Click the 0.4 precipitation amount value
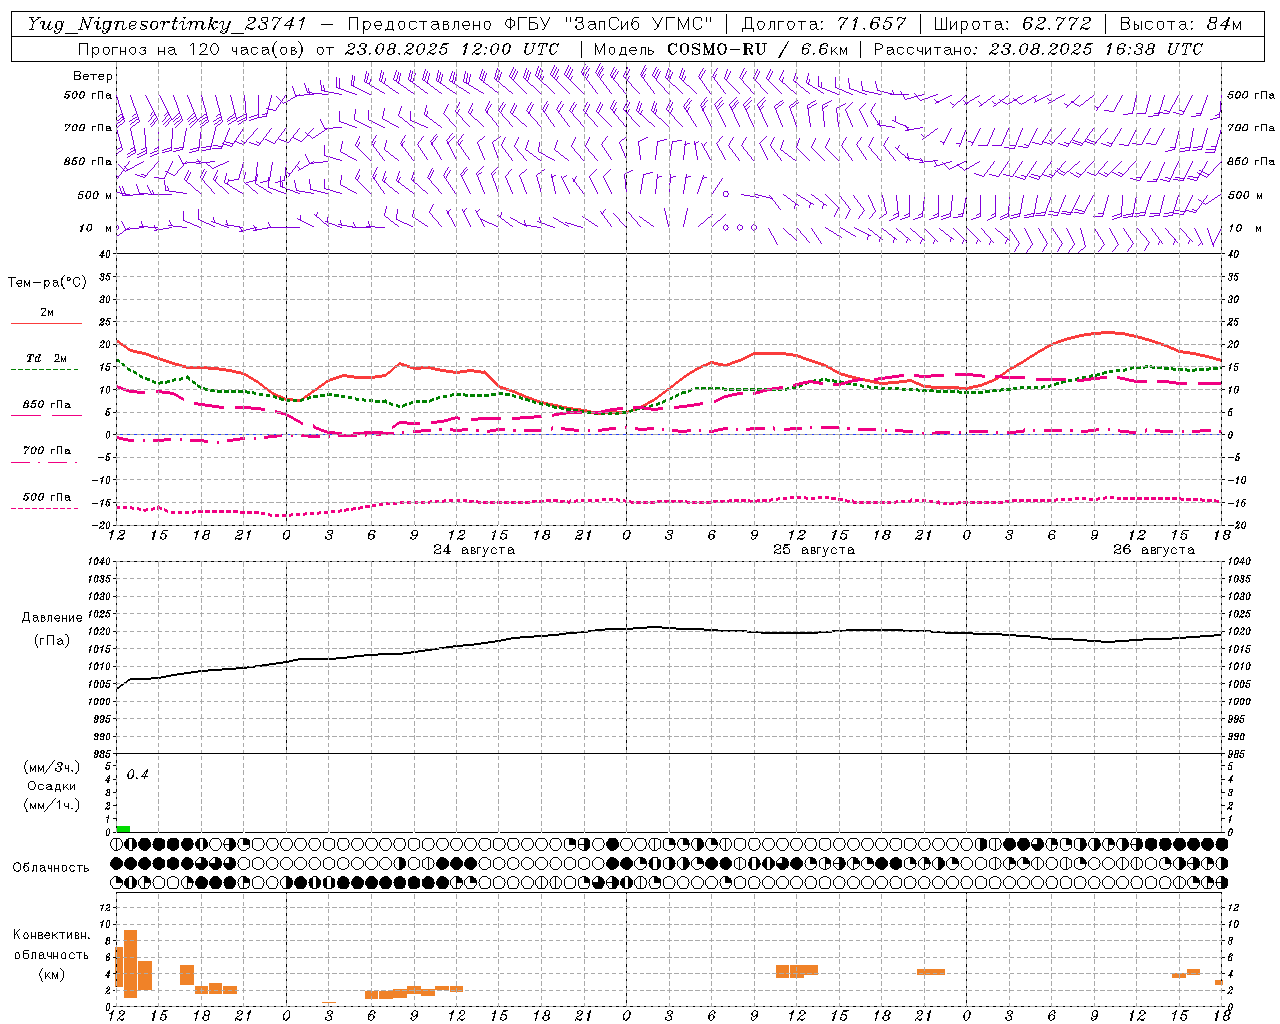The height and width of the screenshot is (1024, 1280). point(137,775)
